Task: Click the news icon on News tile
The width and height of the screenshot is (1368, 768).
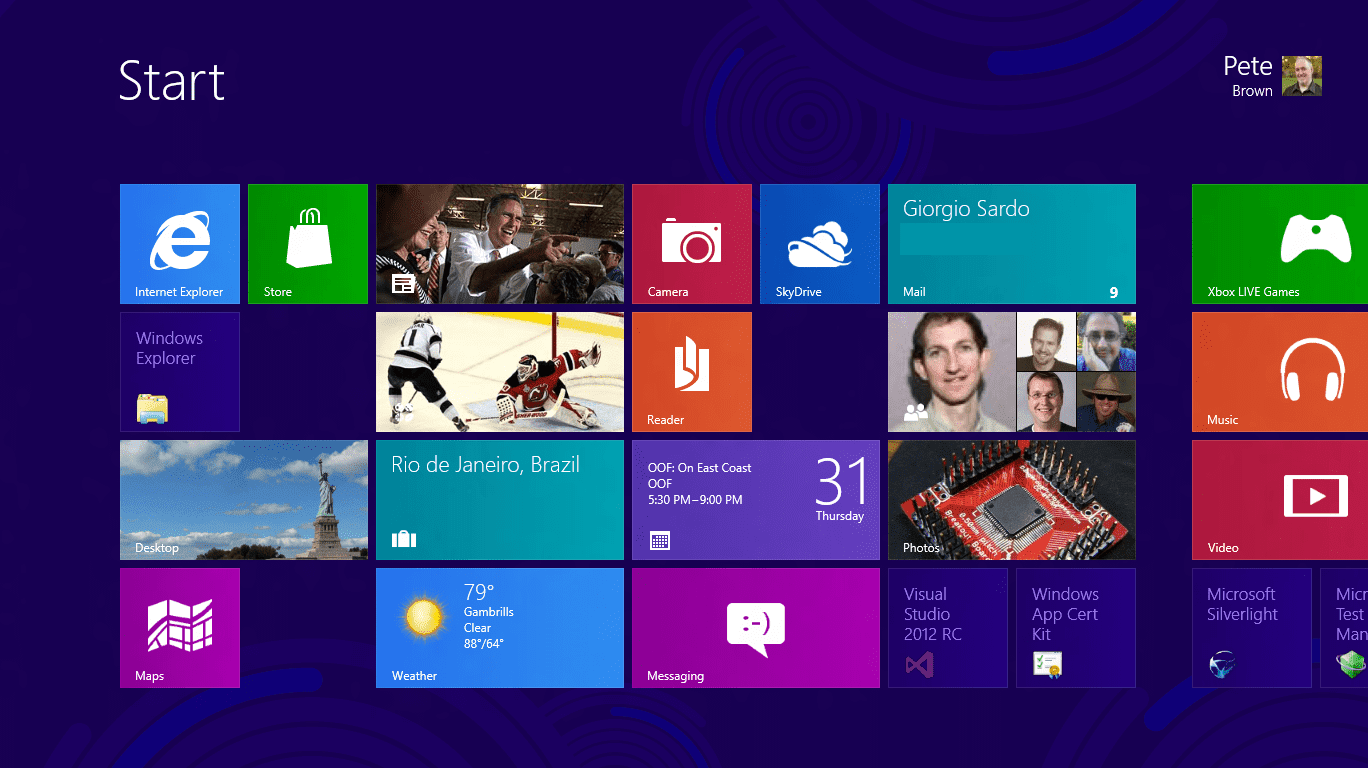Action: (403, 284)
